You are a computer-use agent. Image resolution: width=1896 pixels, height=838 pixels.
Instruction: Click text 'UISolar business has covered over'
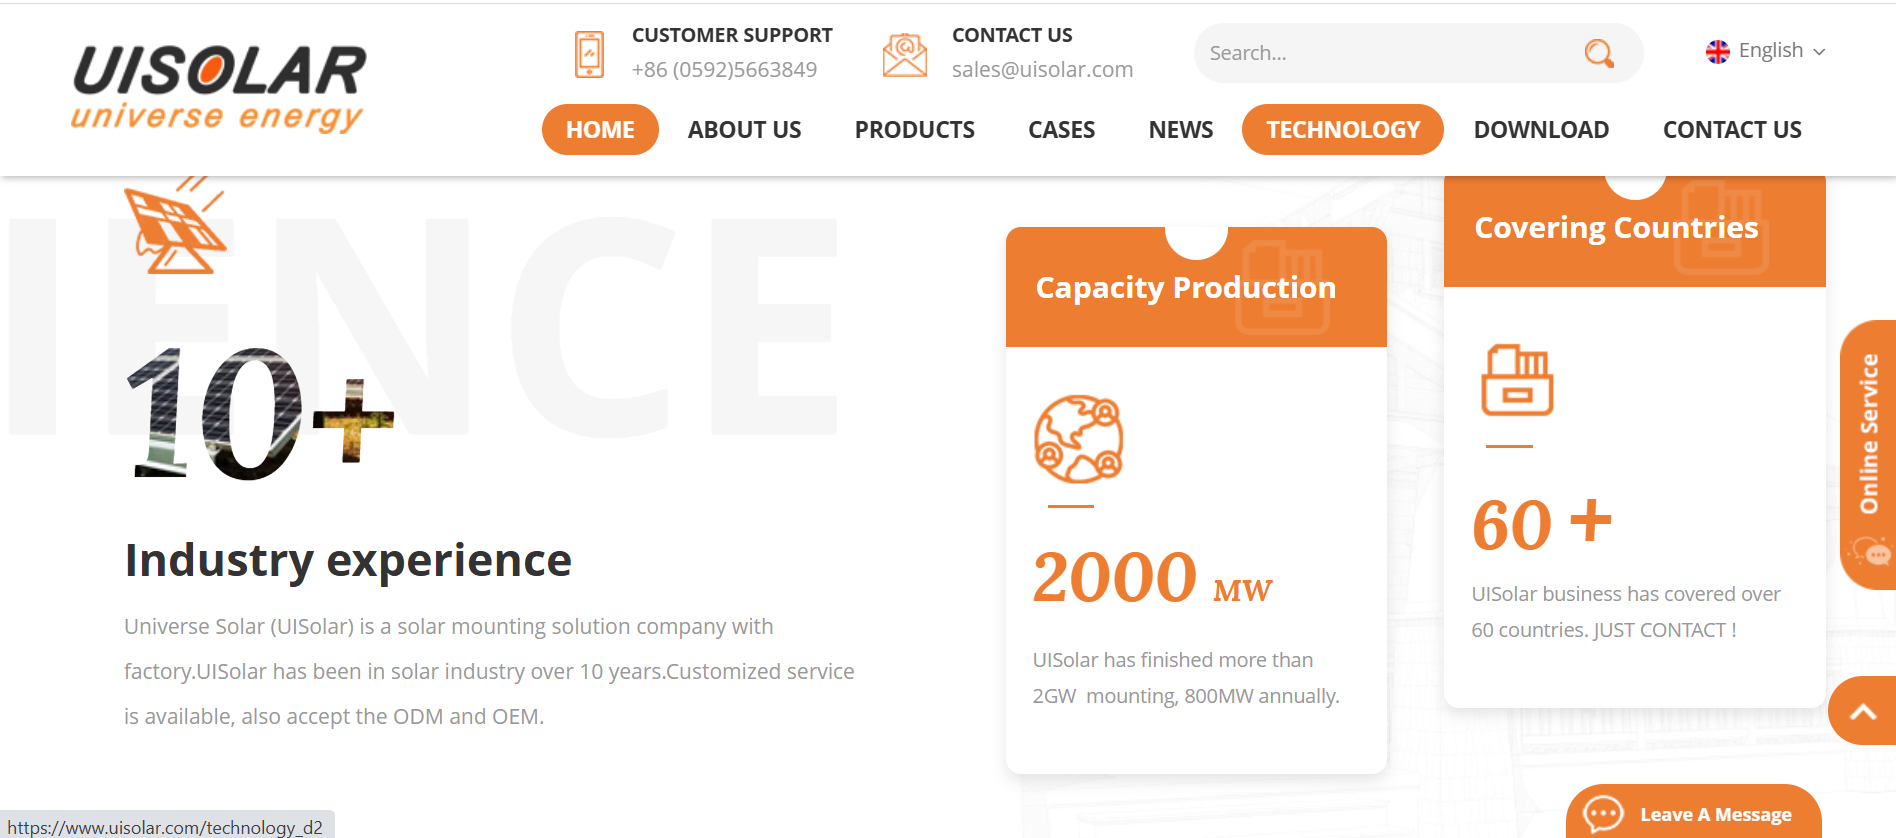[x=1626, y=594]
